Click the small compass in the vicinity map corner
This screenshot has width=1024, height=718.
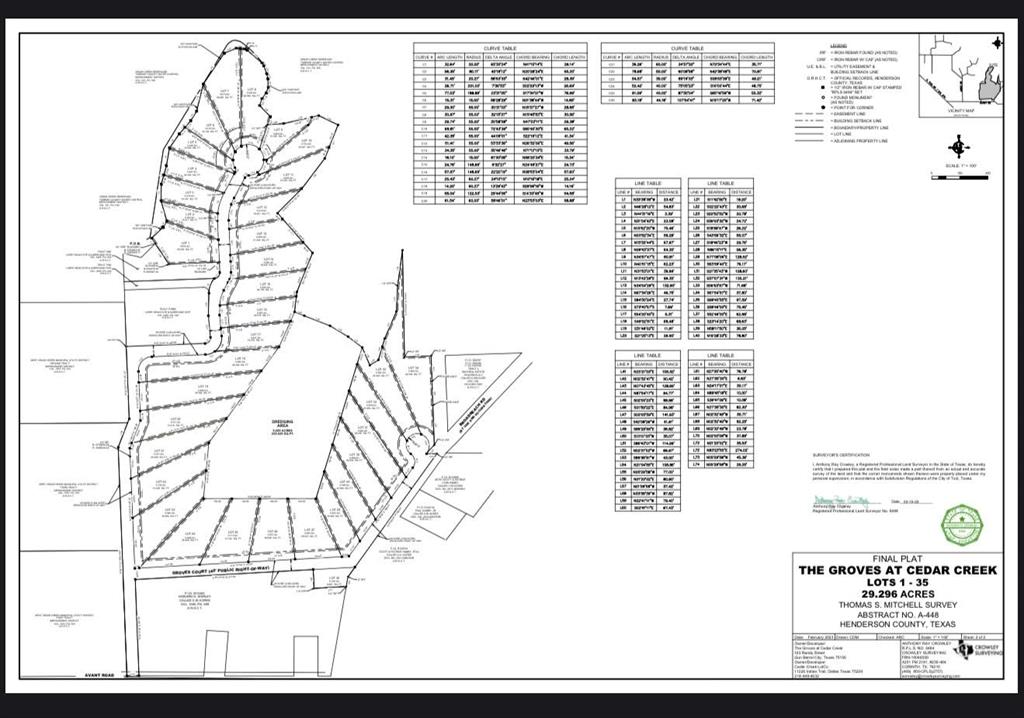tap(997, 43)
